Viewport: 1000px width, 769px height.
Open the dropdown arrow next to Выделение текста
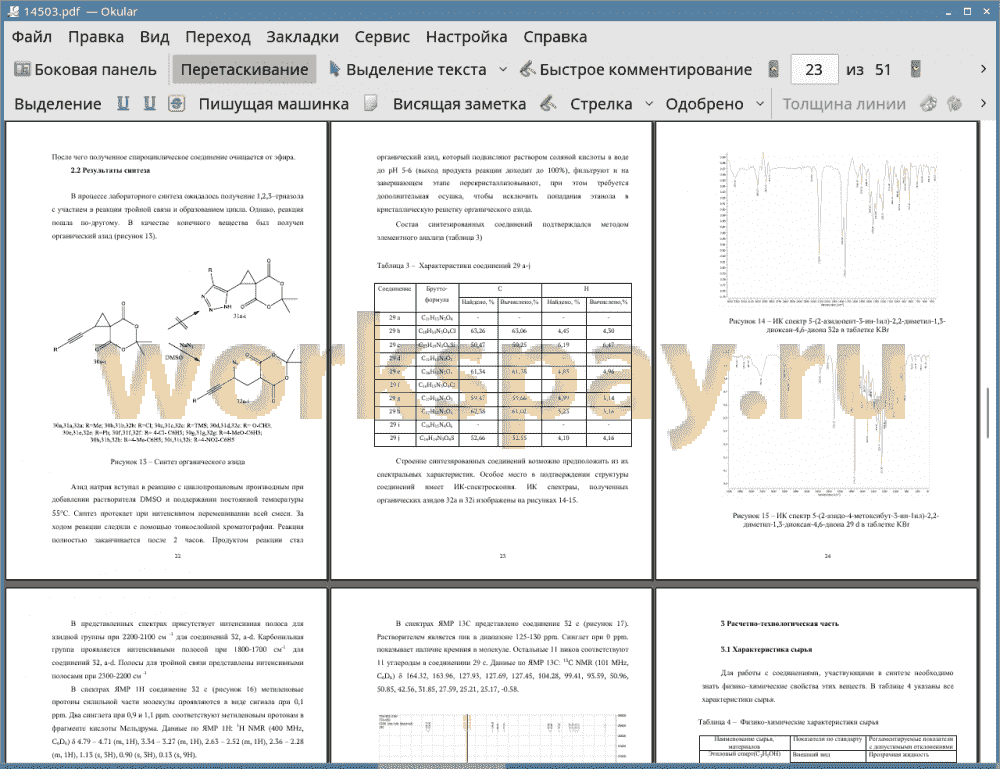(503, 70)
